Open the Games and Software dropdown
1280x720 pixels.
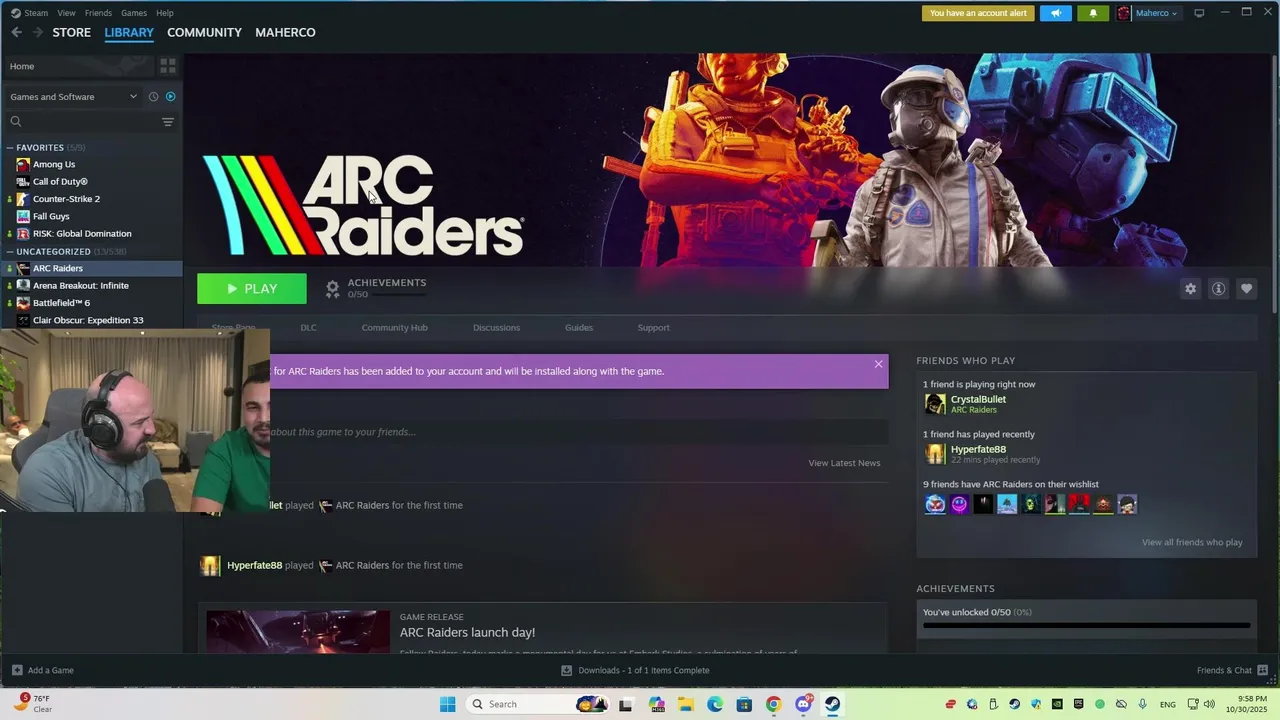pos(73,97)
